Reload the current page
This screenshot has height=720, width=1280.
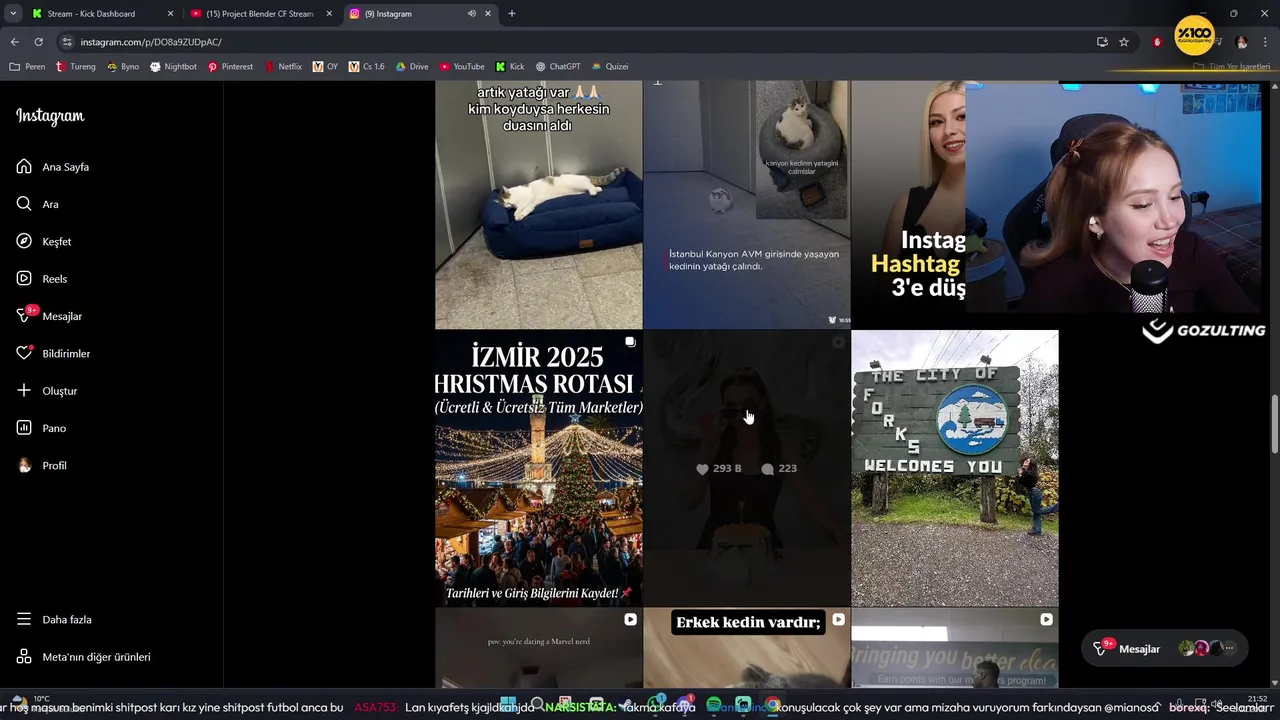(x=39, y=42)
